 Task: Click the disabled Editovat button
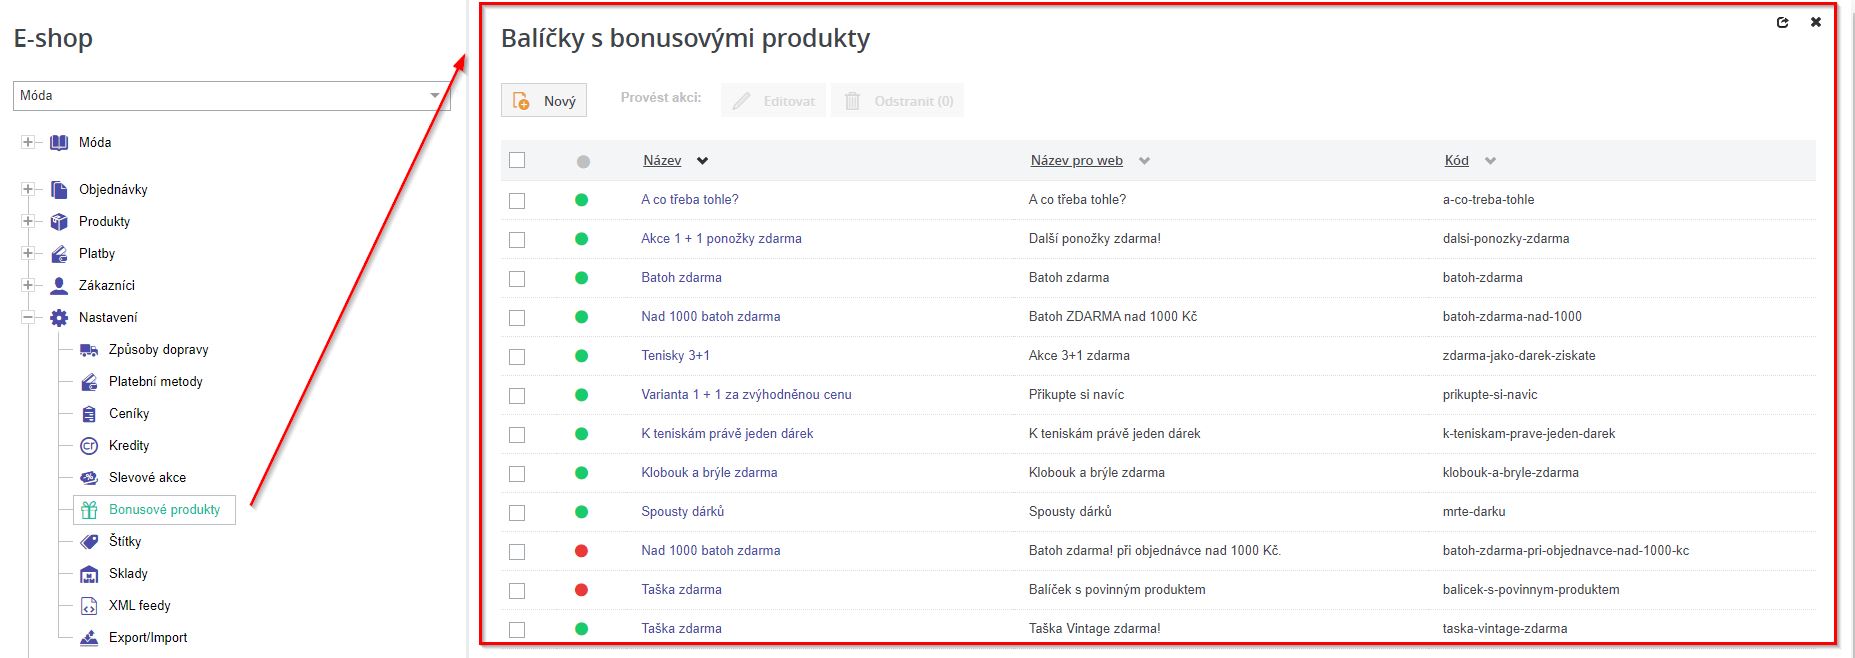tap(774, 100)
